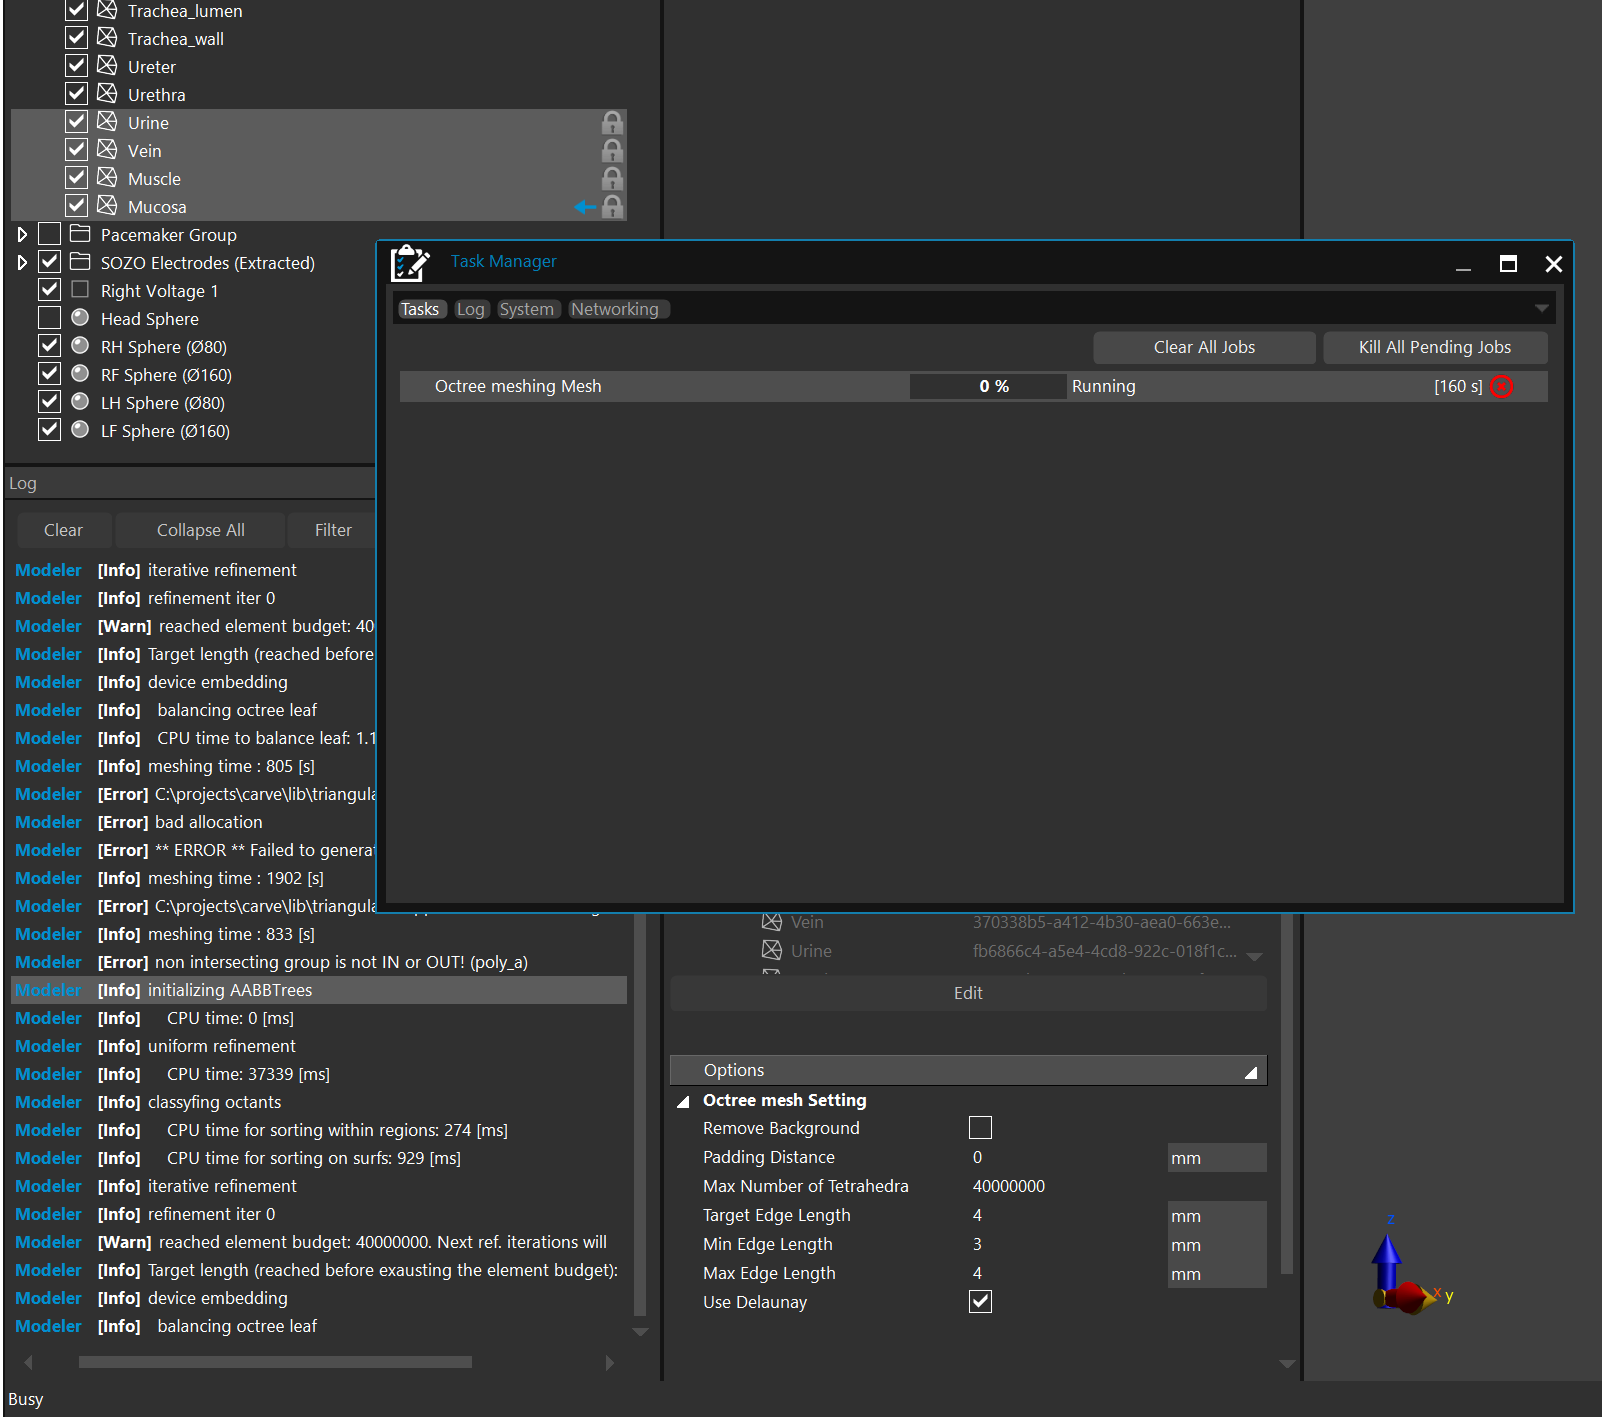Open the System tab
Image resolution: width=1602 pixels, height=1417 pixels.
click(x=526, y=309)
